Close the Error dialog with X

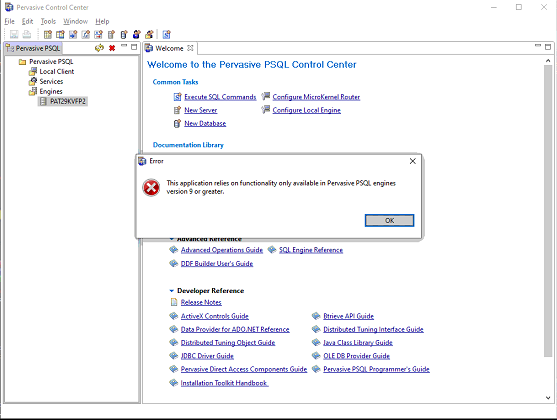click(x=412, y=161)
